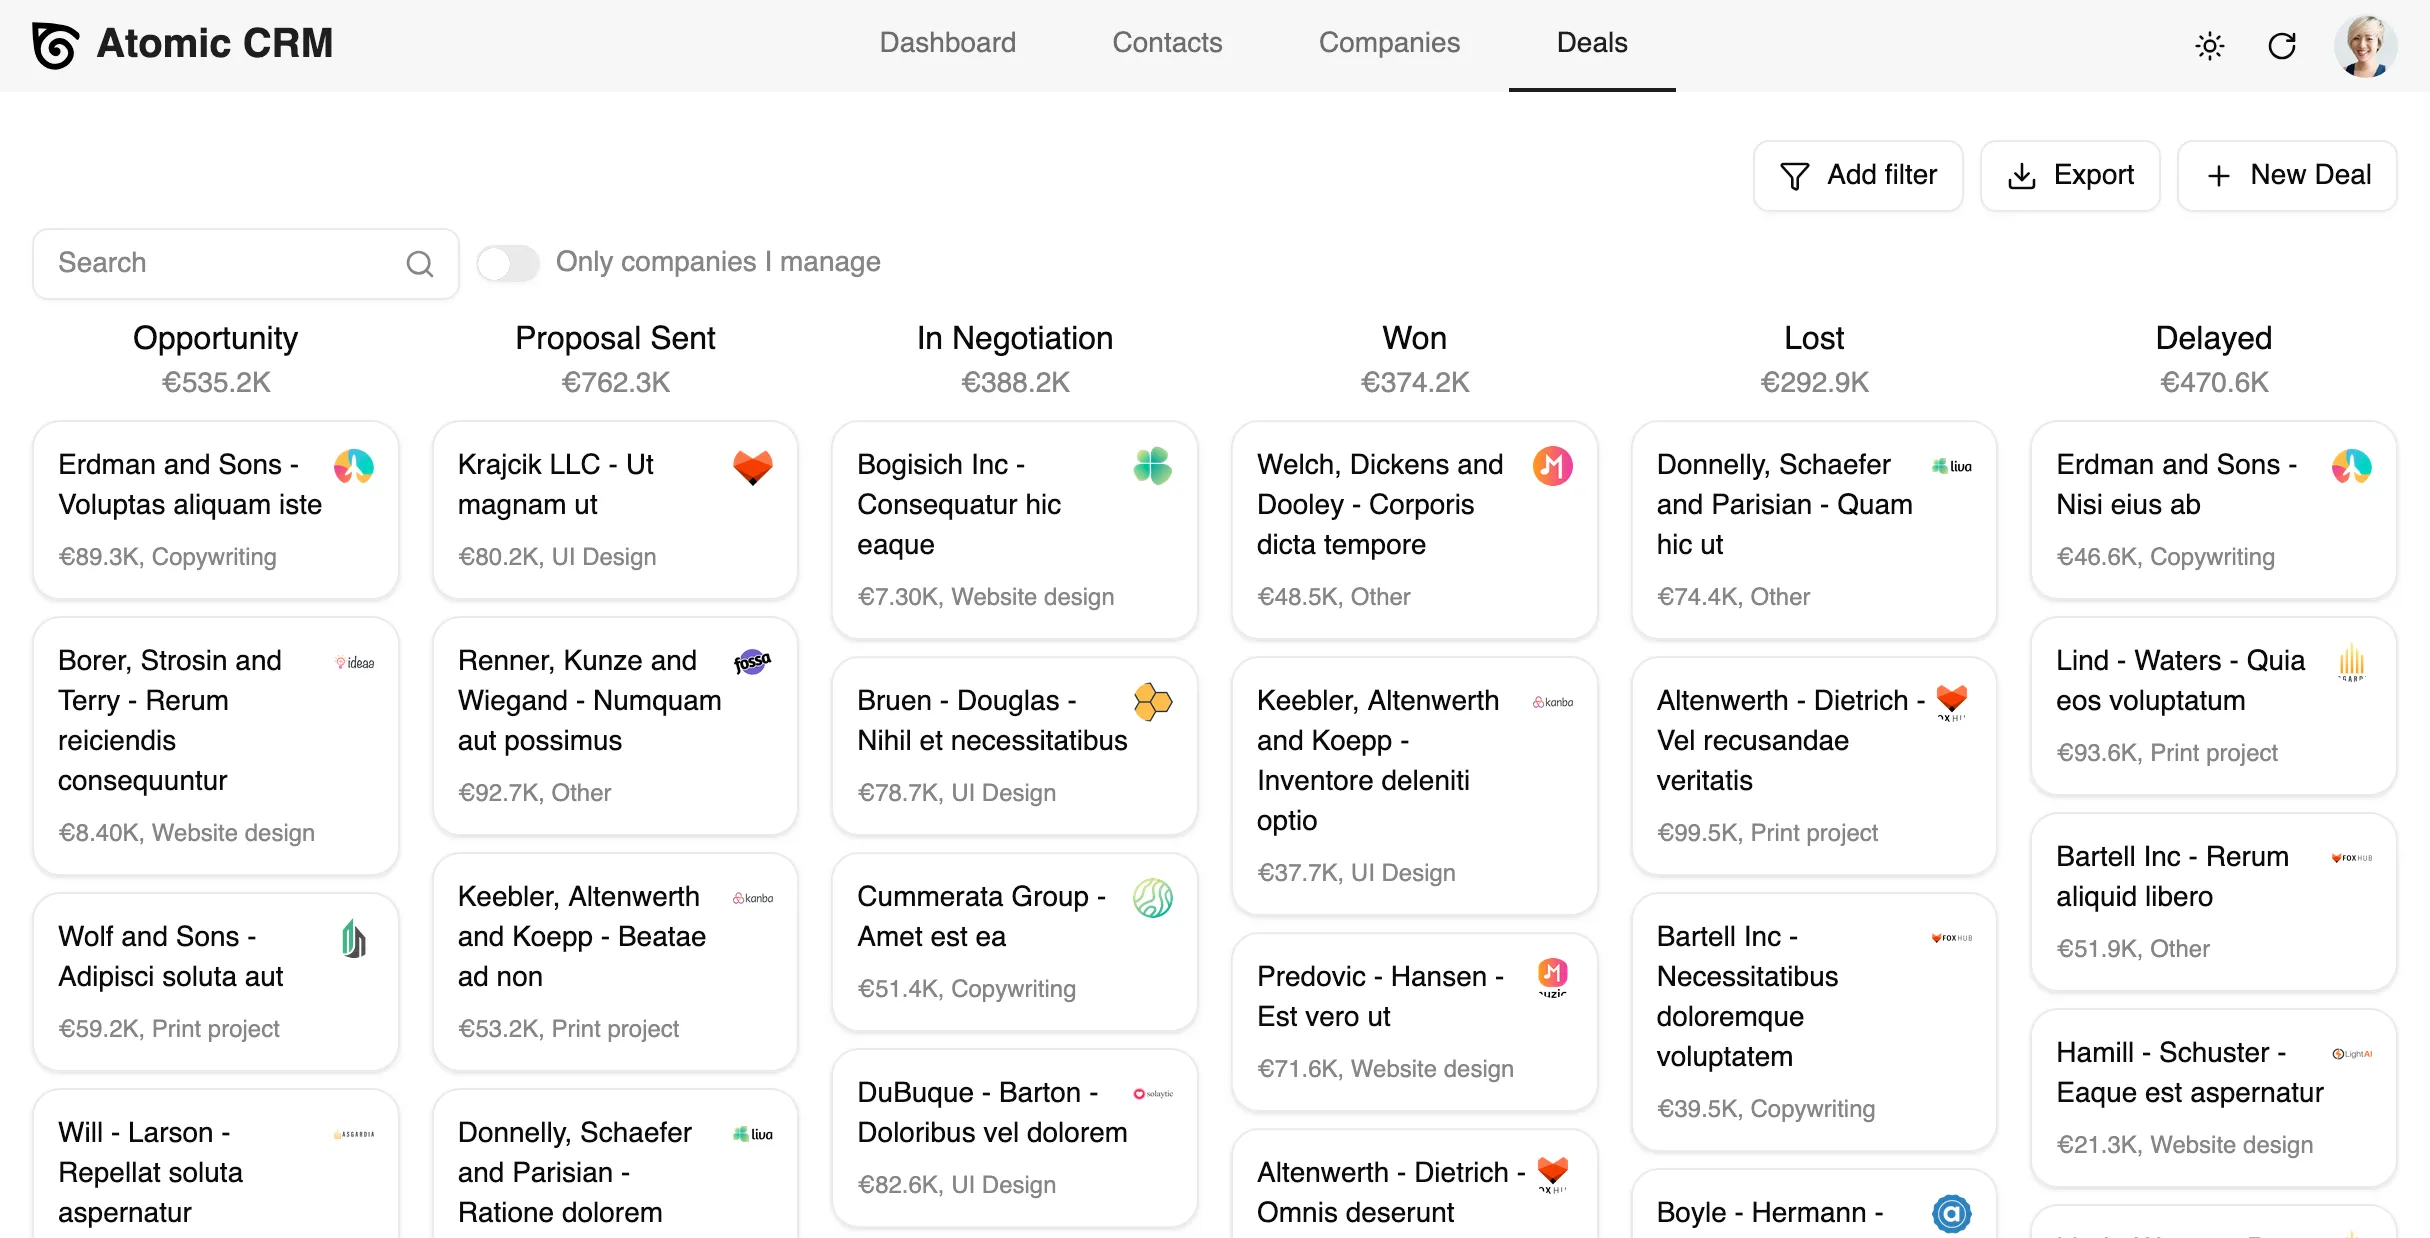Click the Delayed column heading
2430x1238 pixels.
2214,338
